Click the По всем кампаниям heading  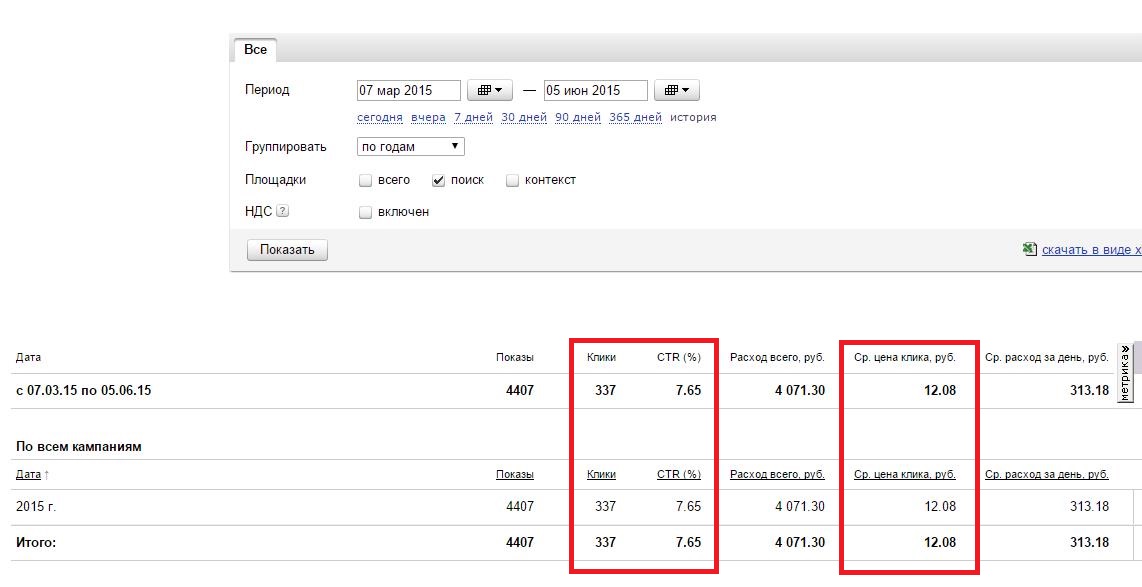79,446
